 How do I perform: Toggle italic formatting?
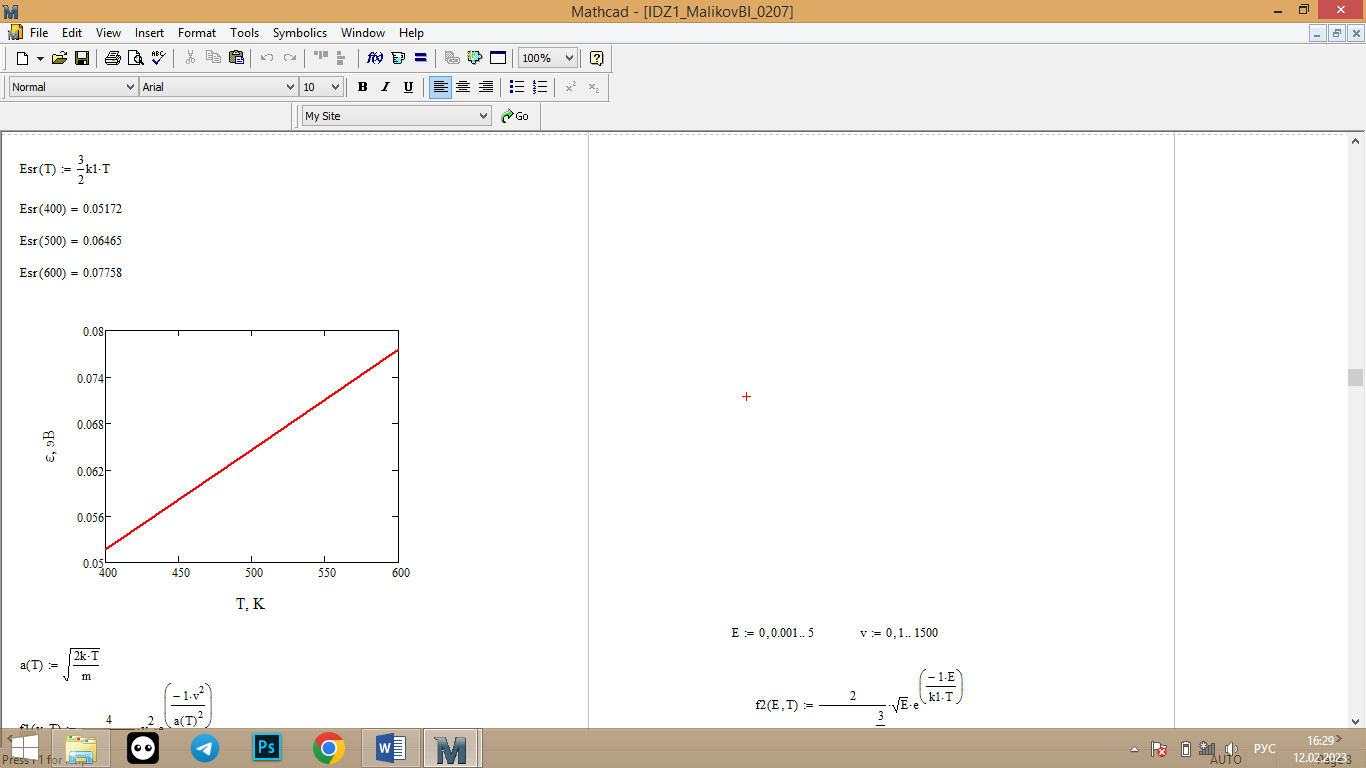(x=385, y=87)
